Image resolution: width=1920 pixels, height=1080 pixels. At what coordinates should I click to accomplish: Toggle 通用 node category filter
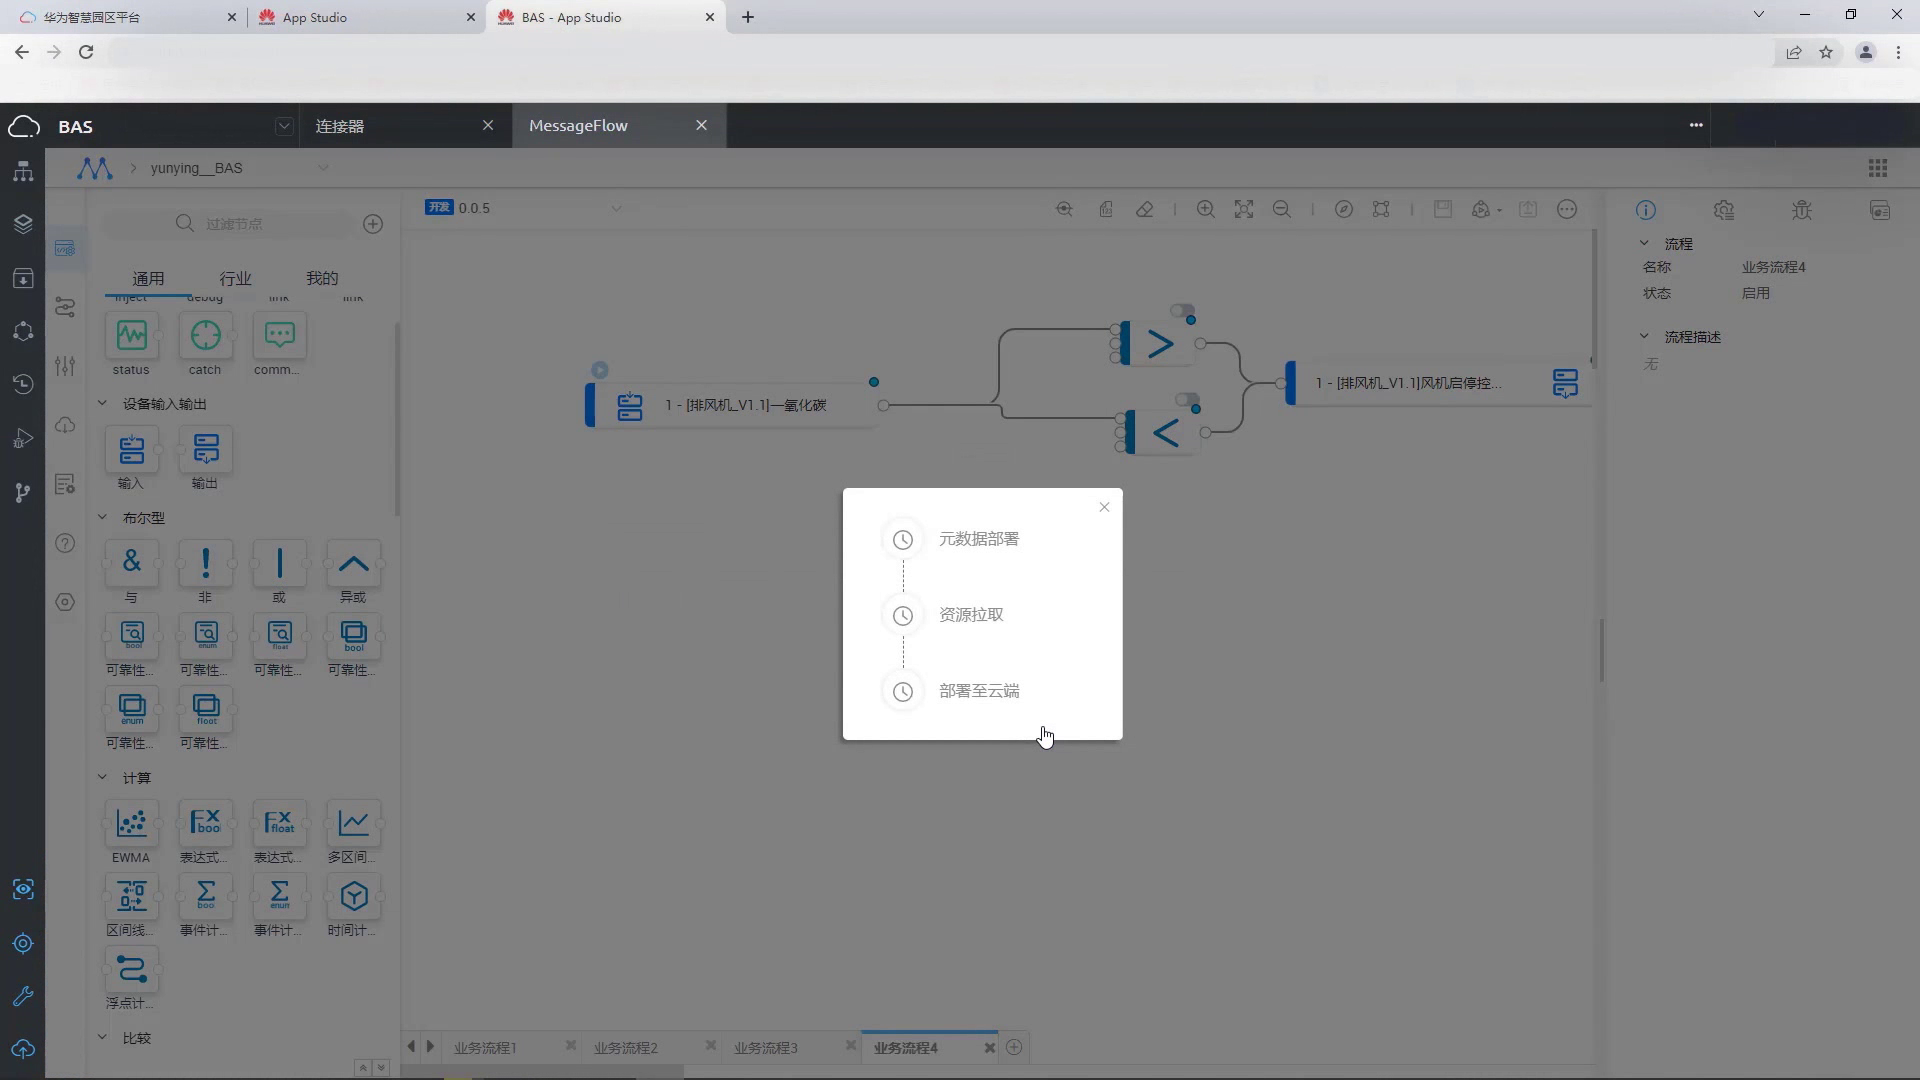click(149, 278)
